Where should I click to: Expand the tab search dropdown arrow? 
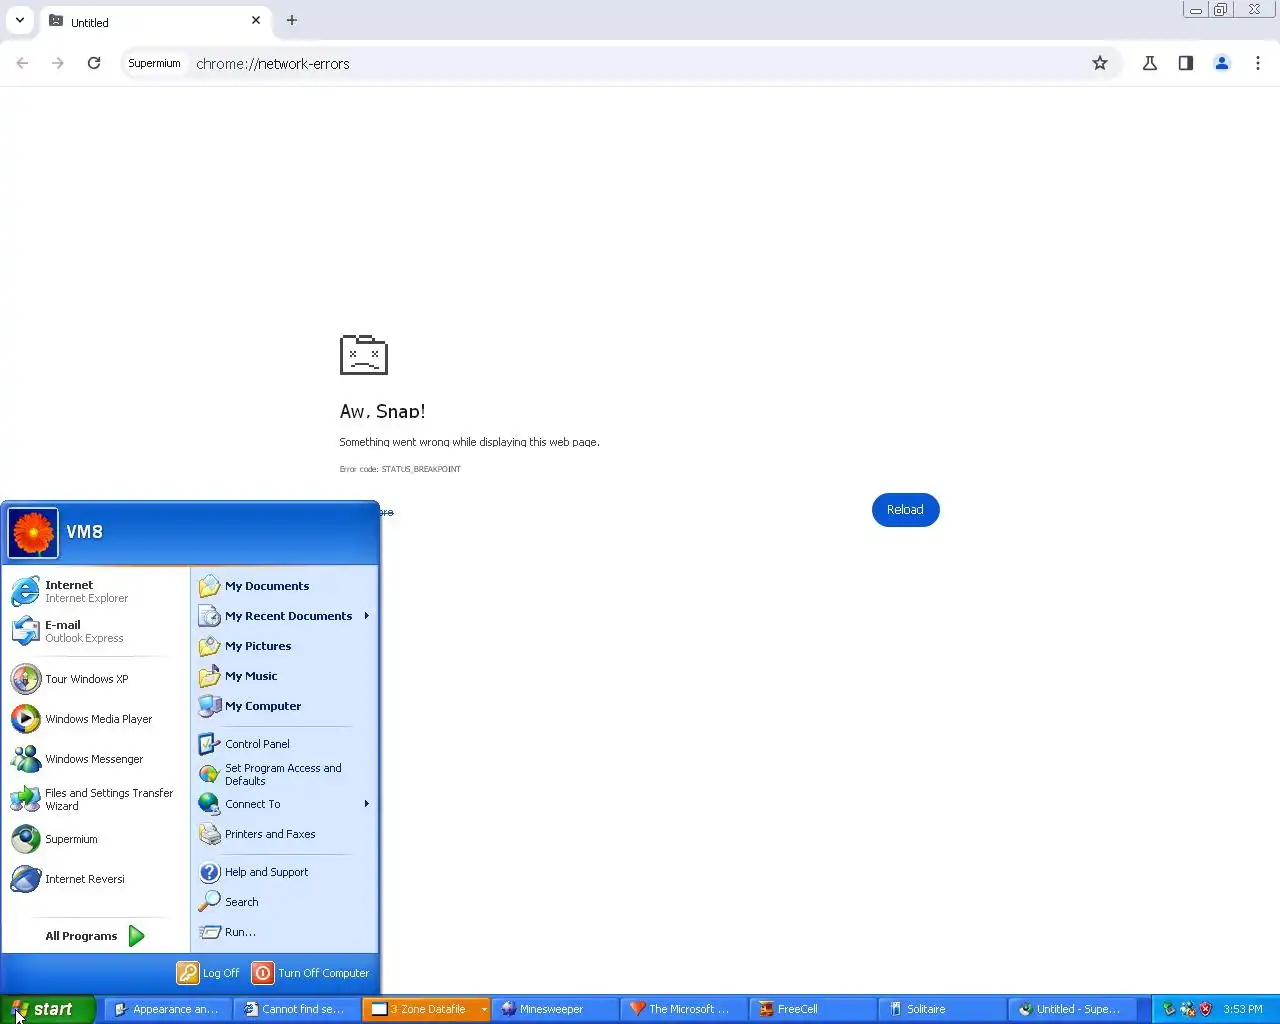tap(20, 20)
